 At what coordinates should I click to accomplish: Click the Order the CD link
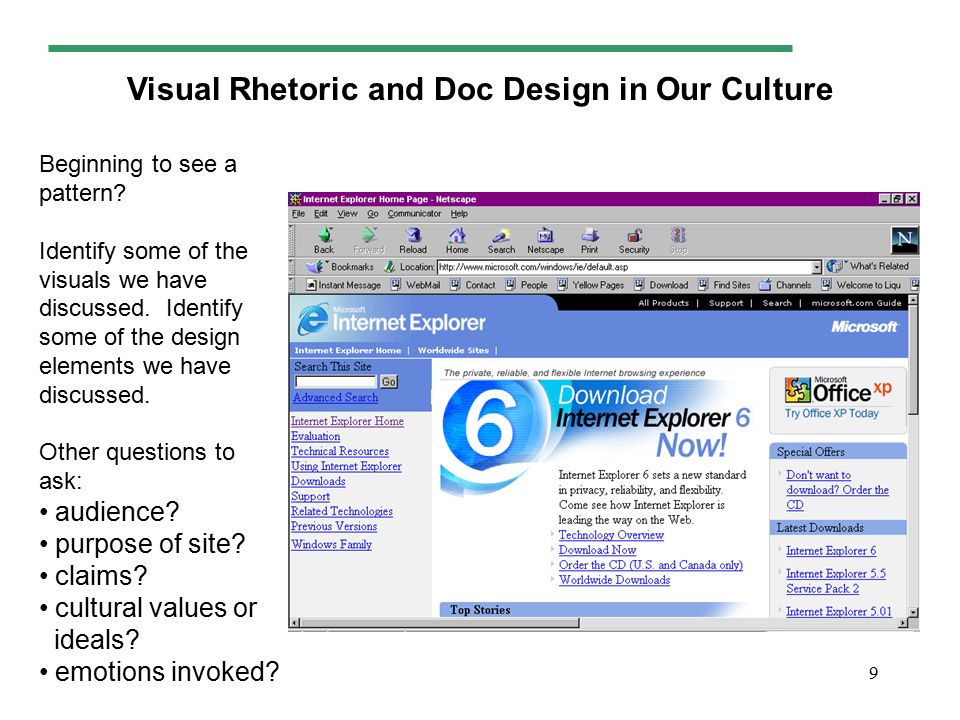tap(650, 564)
